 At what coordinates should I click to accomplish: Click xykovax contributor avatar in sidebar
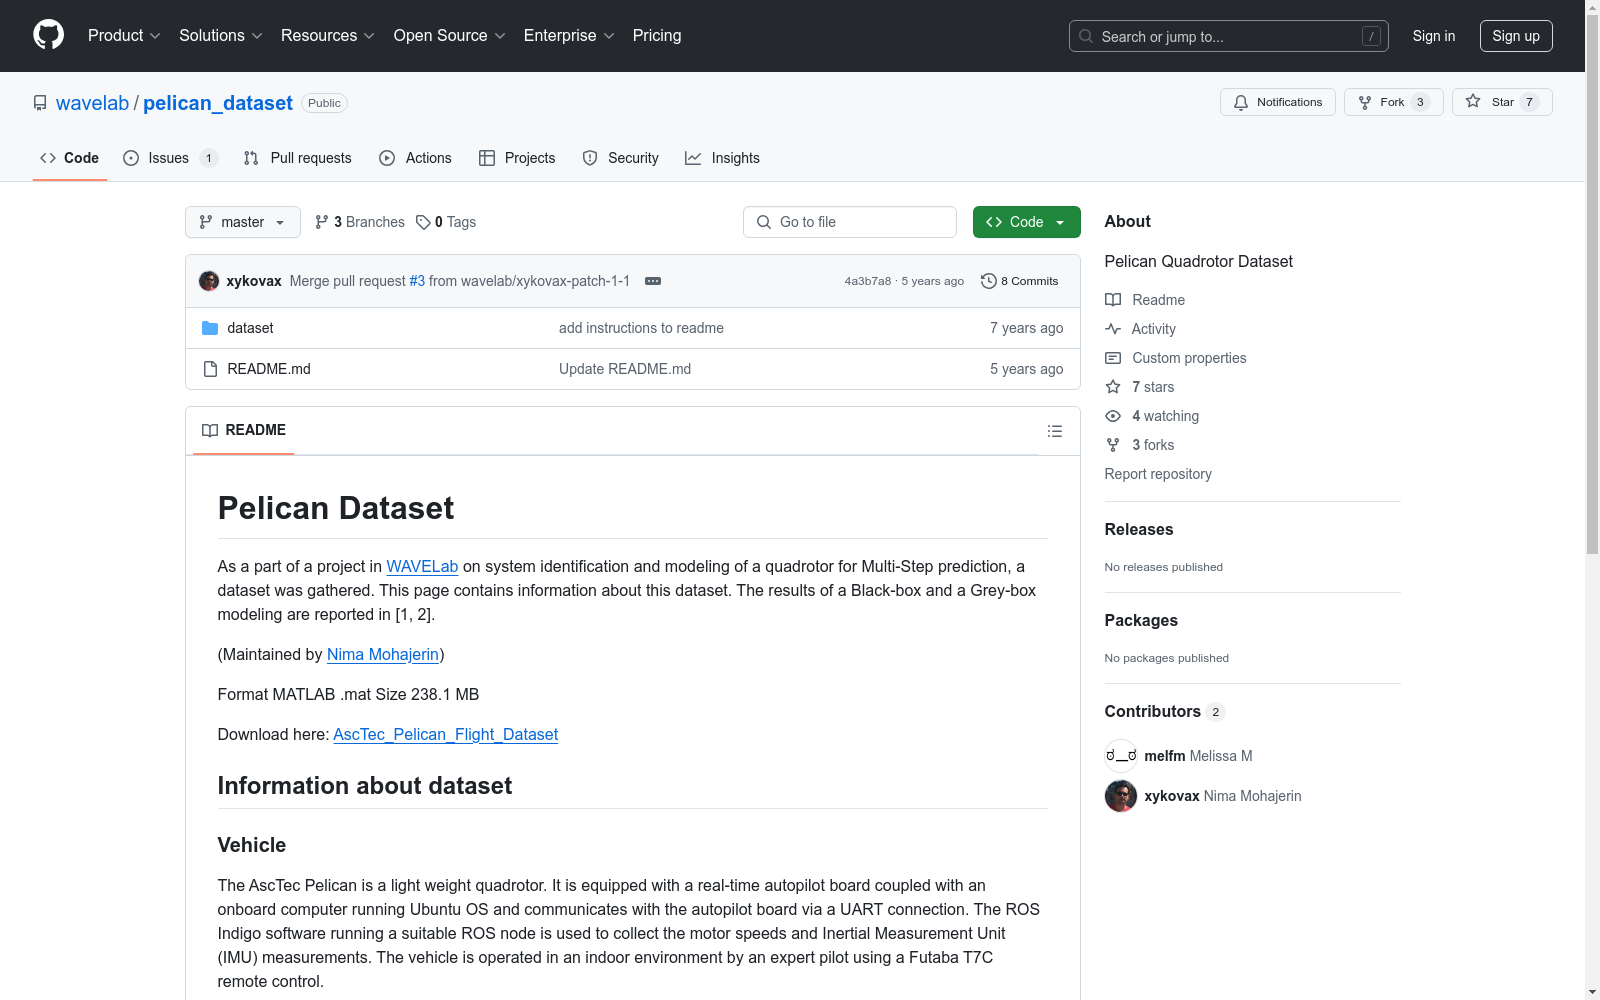click(x=1121, y=796)
